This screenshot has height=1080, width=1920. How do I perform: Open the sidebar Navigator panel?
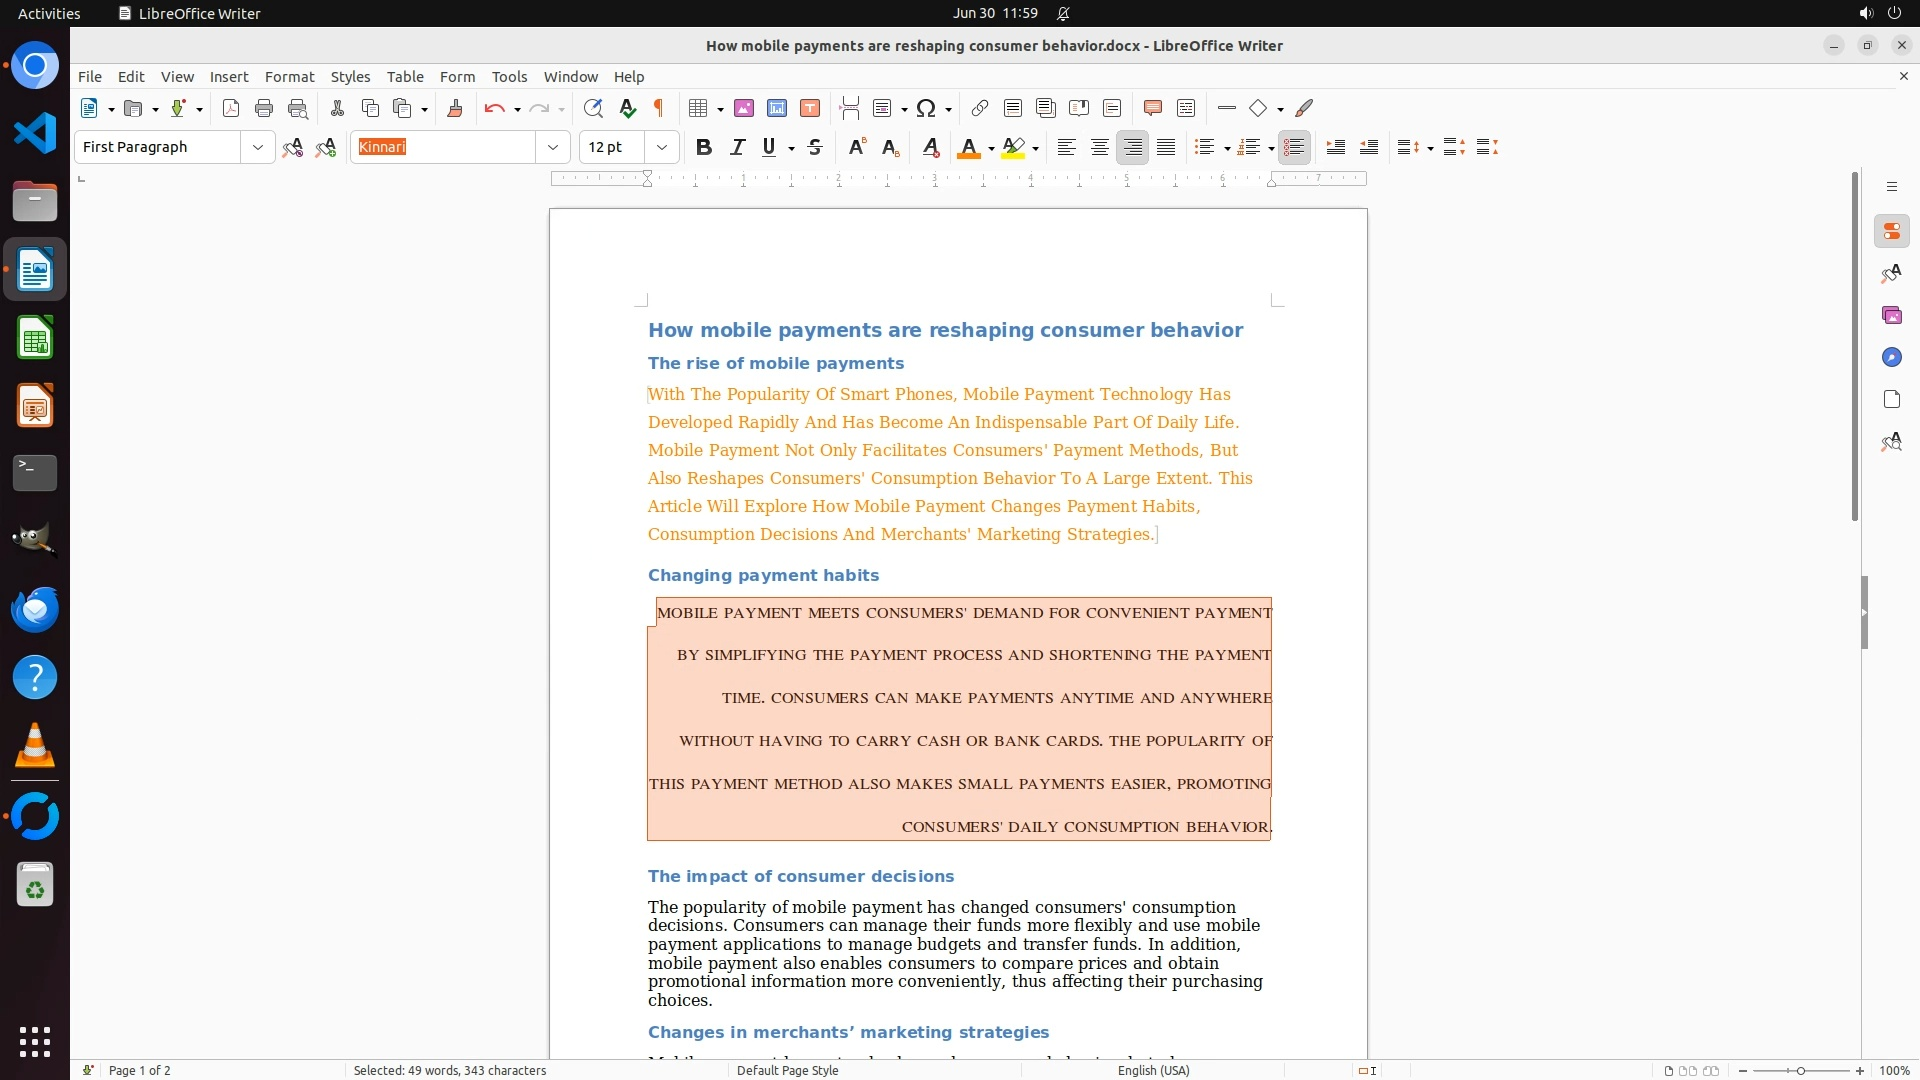click(x=1891, y=358)
